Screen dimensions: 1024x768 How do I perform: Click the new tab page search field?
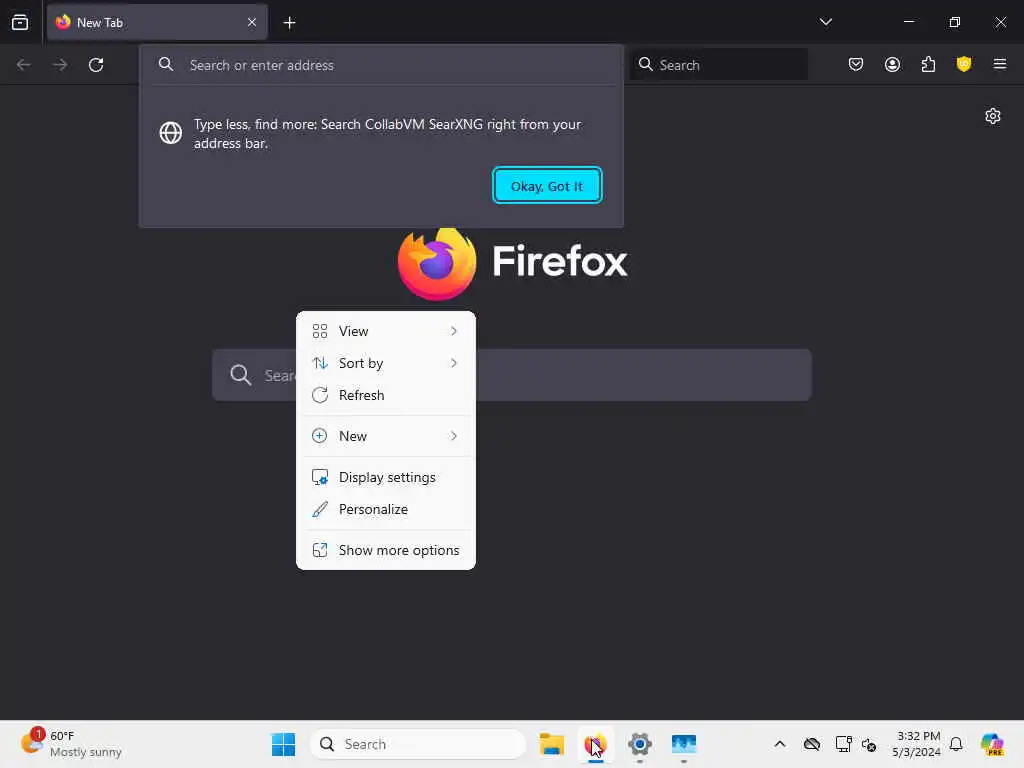(511, 375)
